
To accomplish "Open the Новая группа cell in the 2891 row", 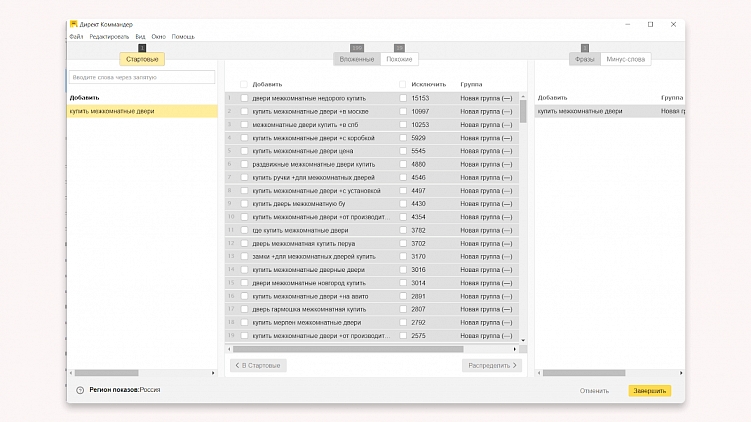I will [x=486, y=297].
